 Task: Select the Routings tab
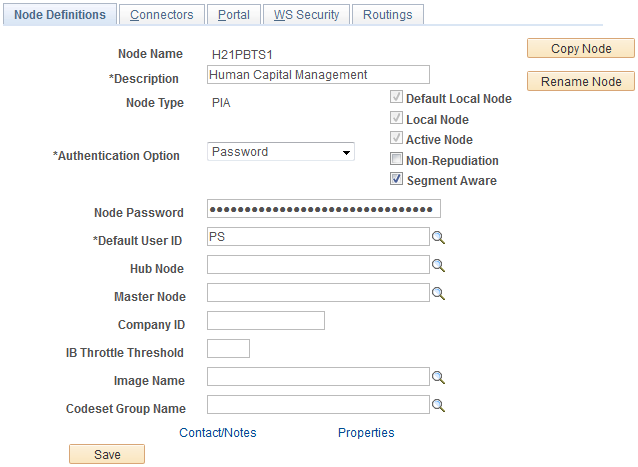(x=389, y=15)
